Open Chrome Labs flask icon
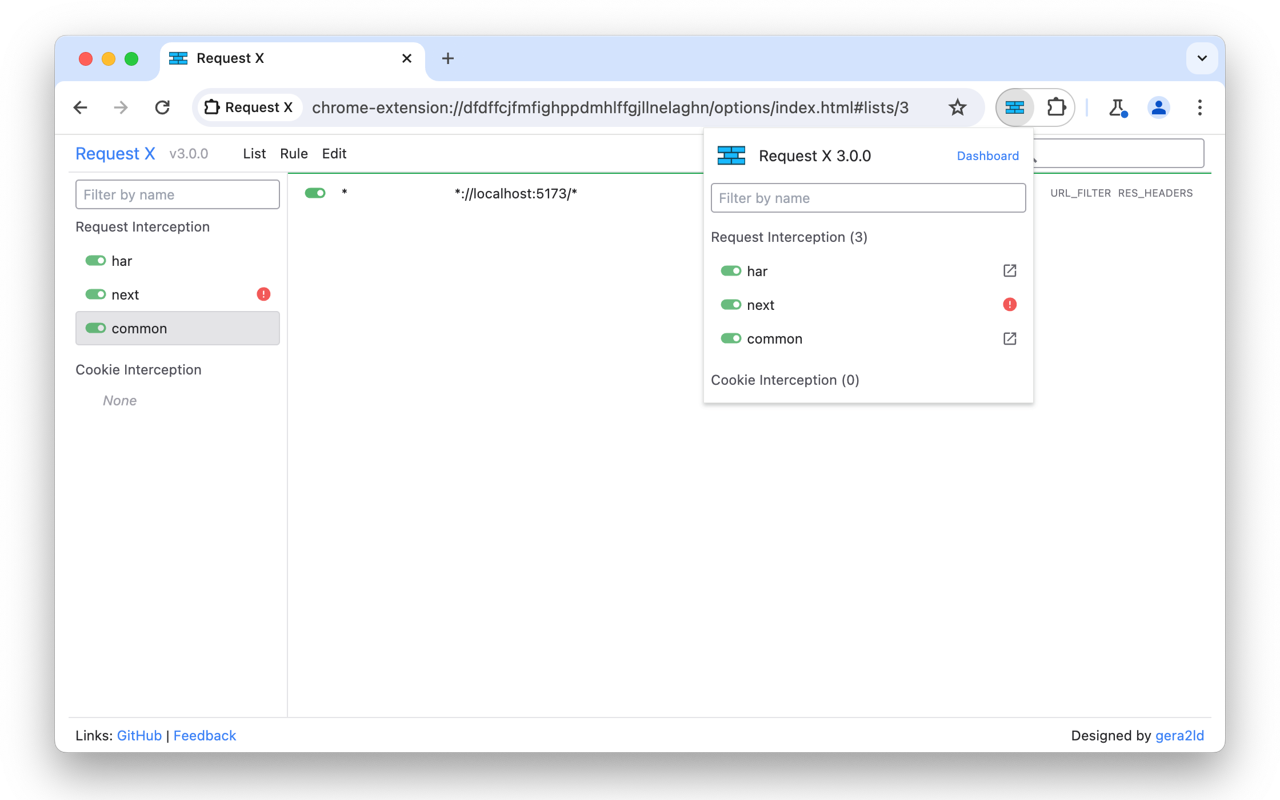 tap(1118, 107)
